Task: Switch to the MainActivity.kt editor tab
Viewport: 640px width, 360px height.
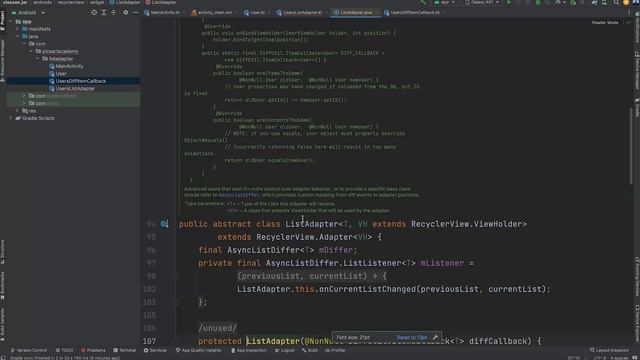Action: click(164, 13)
